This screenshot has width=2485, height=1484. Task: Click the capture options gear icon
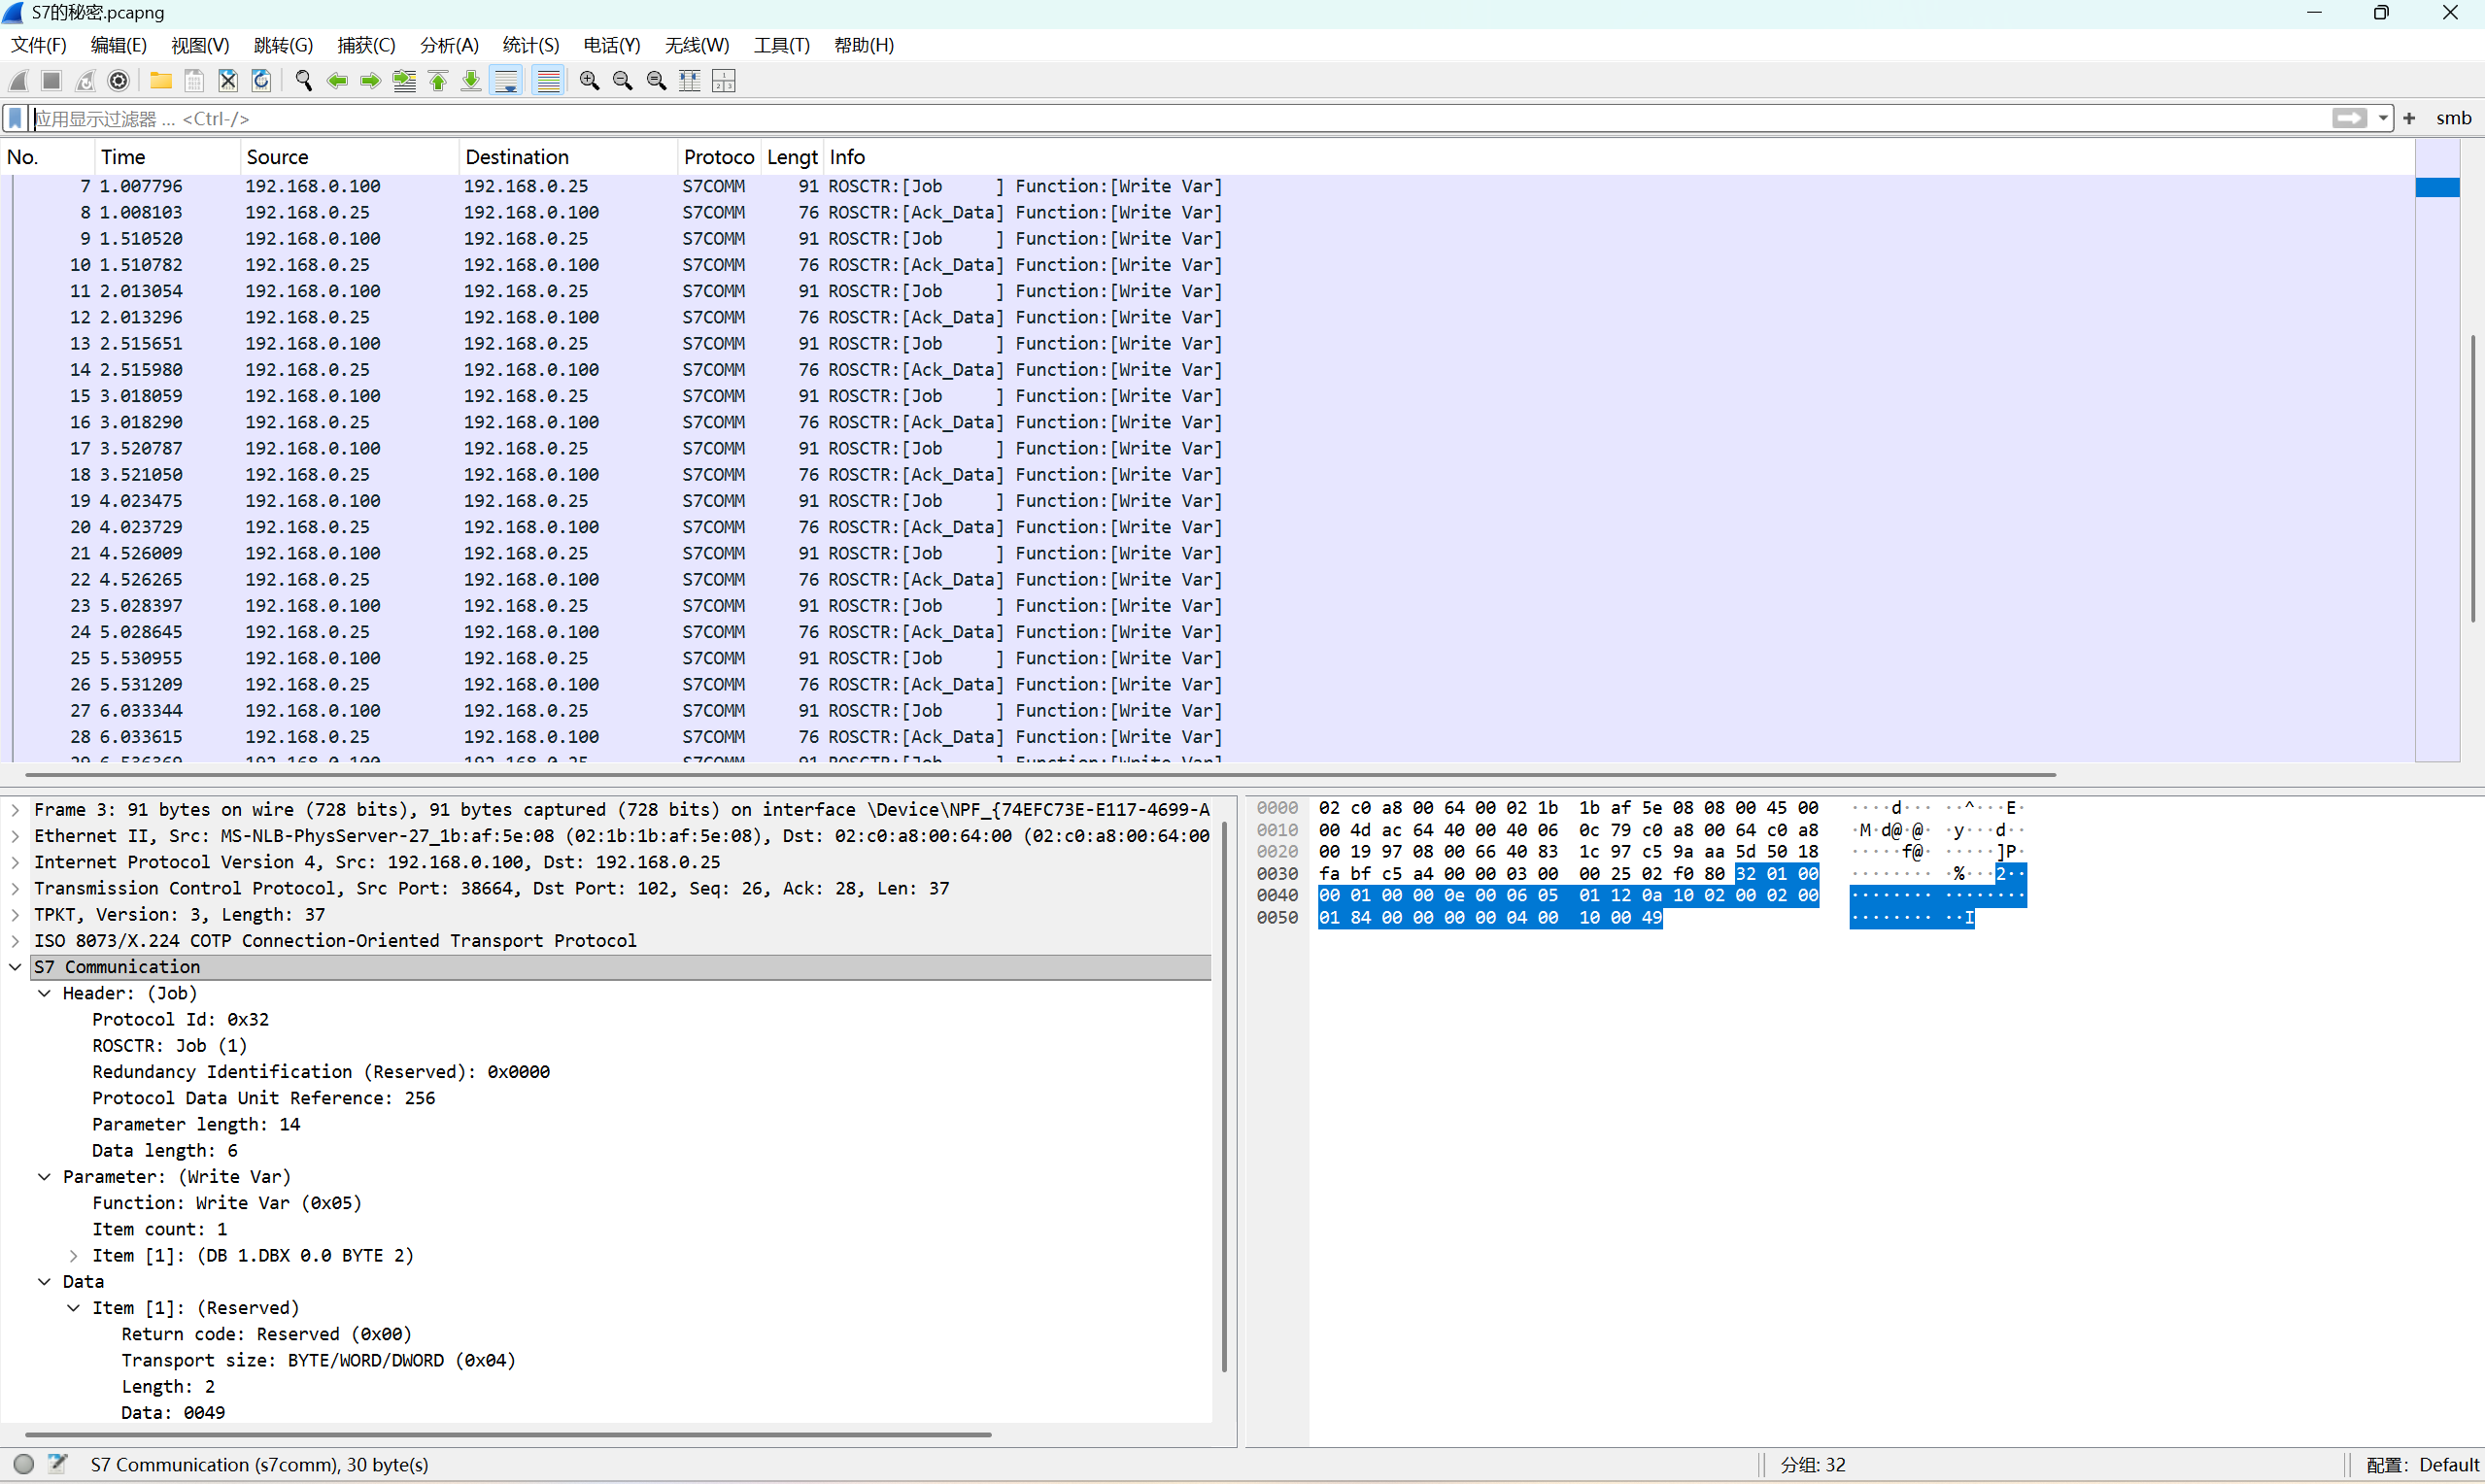[x=118, y=81]
